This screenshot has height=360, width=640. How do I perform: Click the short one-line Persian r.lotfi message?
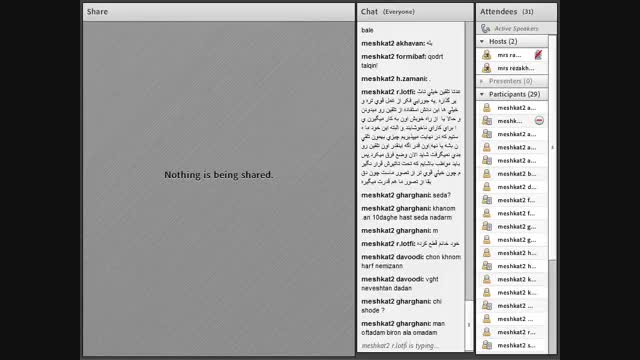click(x=411, y=244)
